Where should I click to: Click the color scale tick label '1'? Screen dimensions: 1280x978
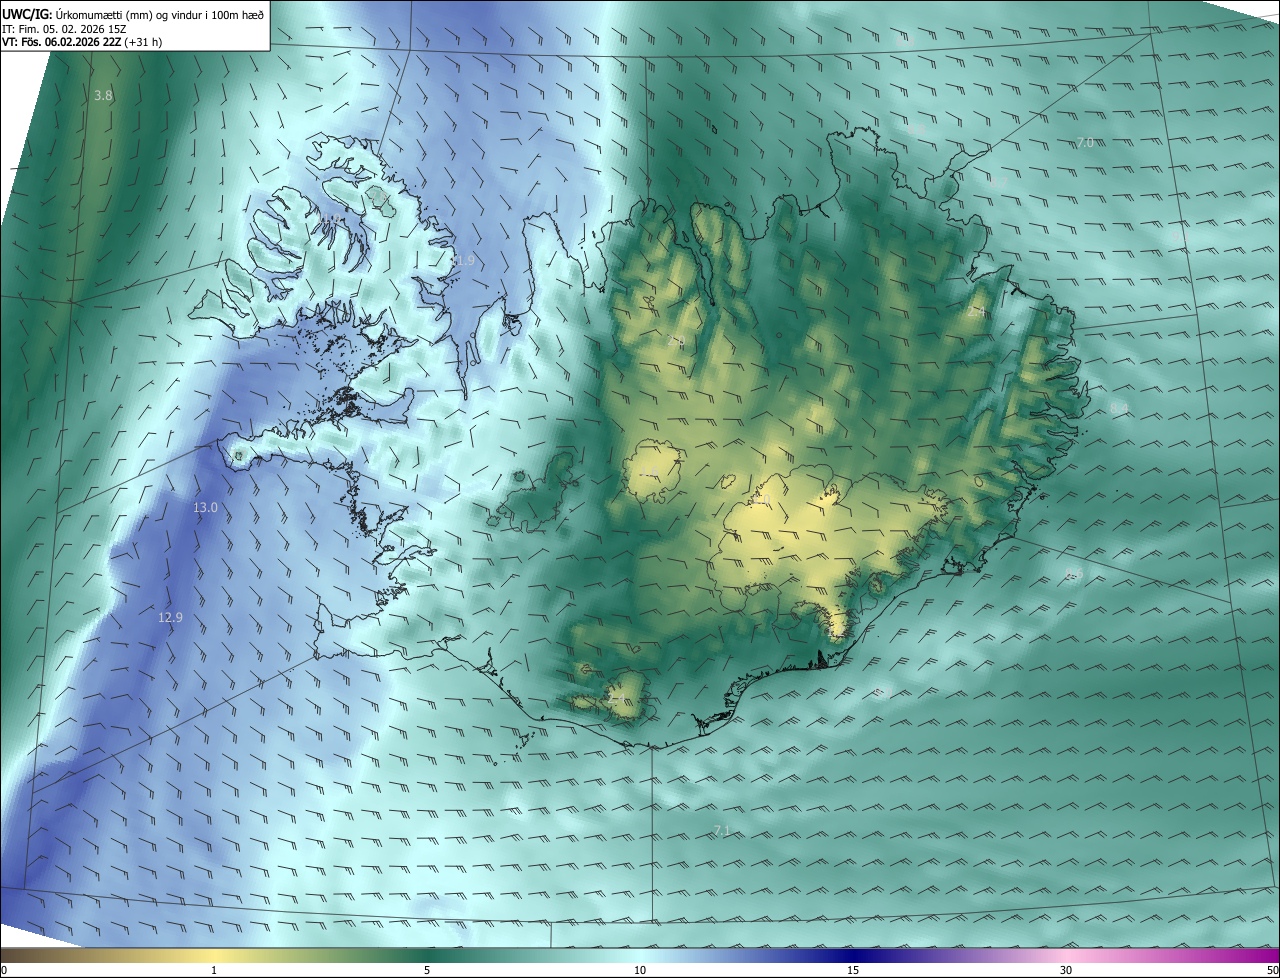pos(214,970)
